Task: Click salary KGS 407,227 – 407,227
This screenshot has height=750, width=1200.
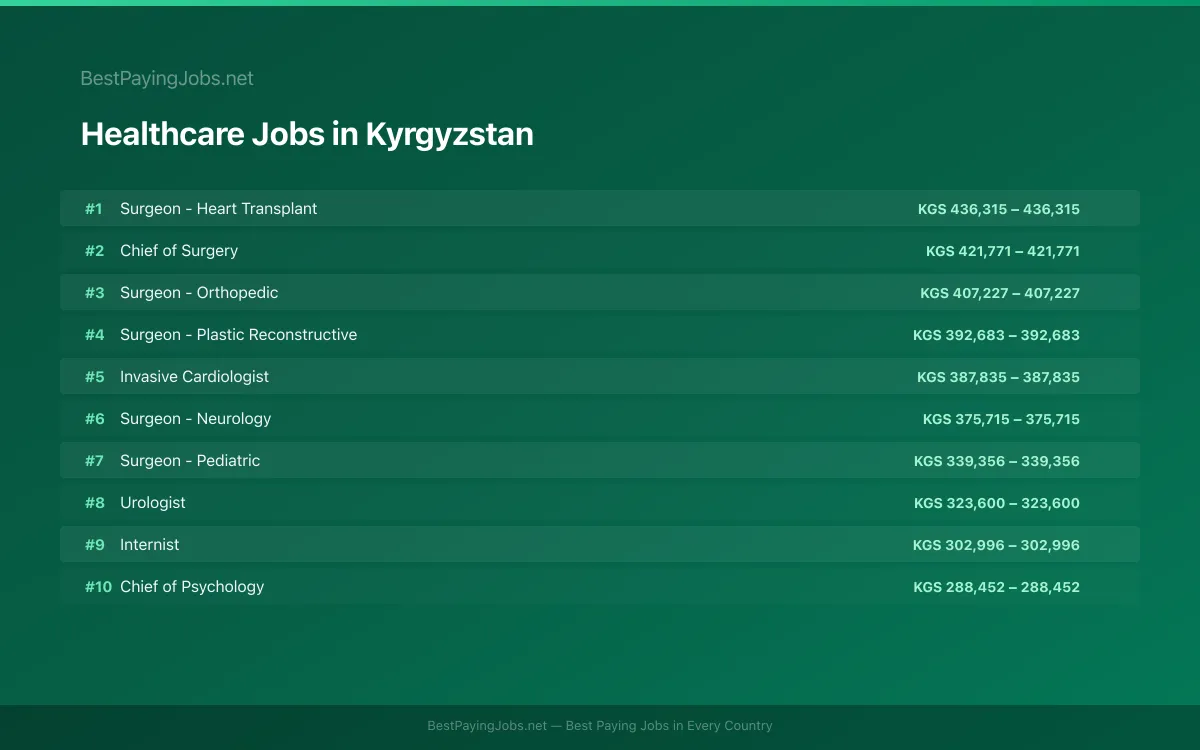Action: 1000,293
